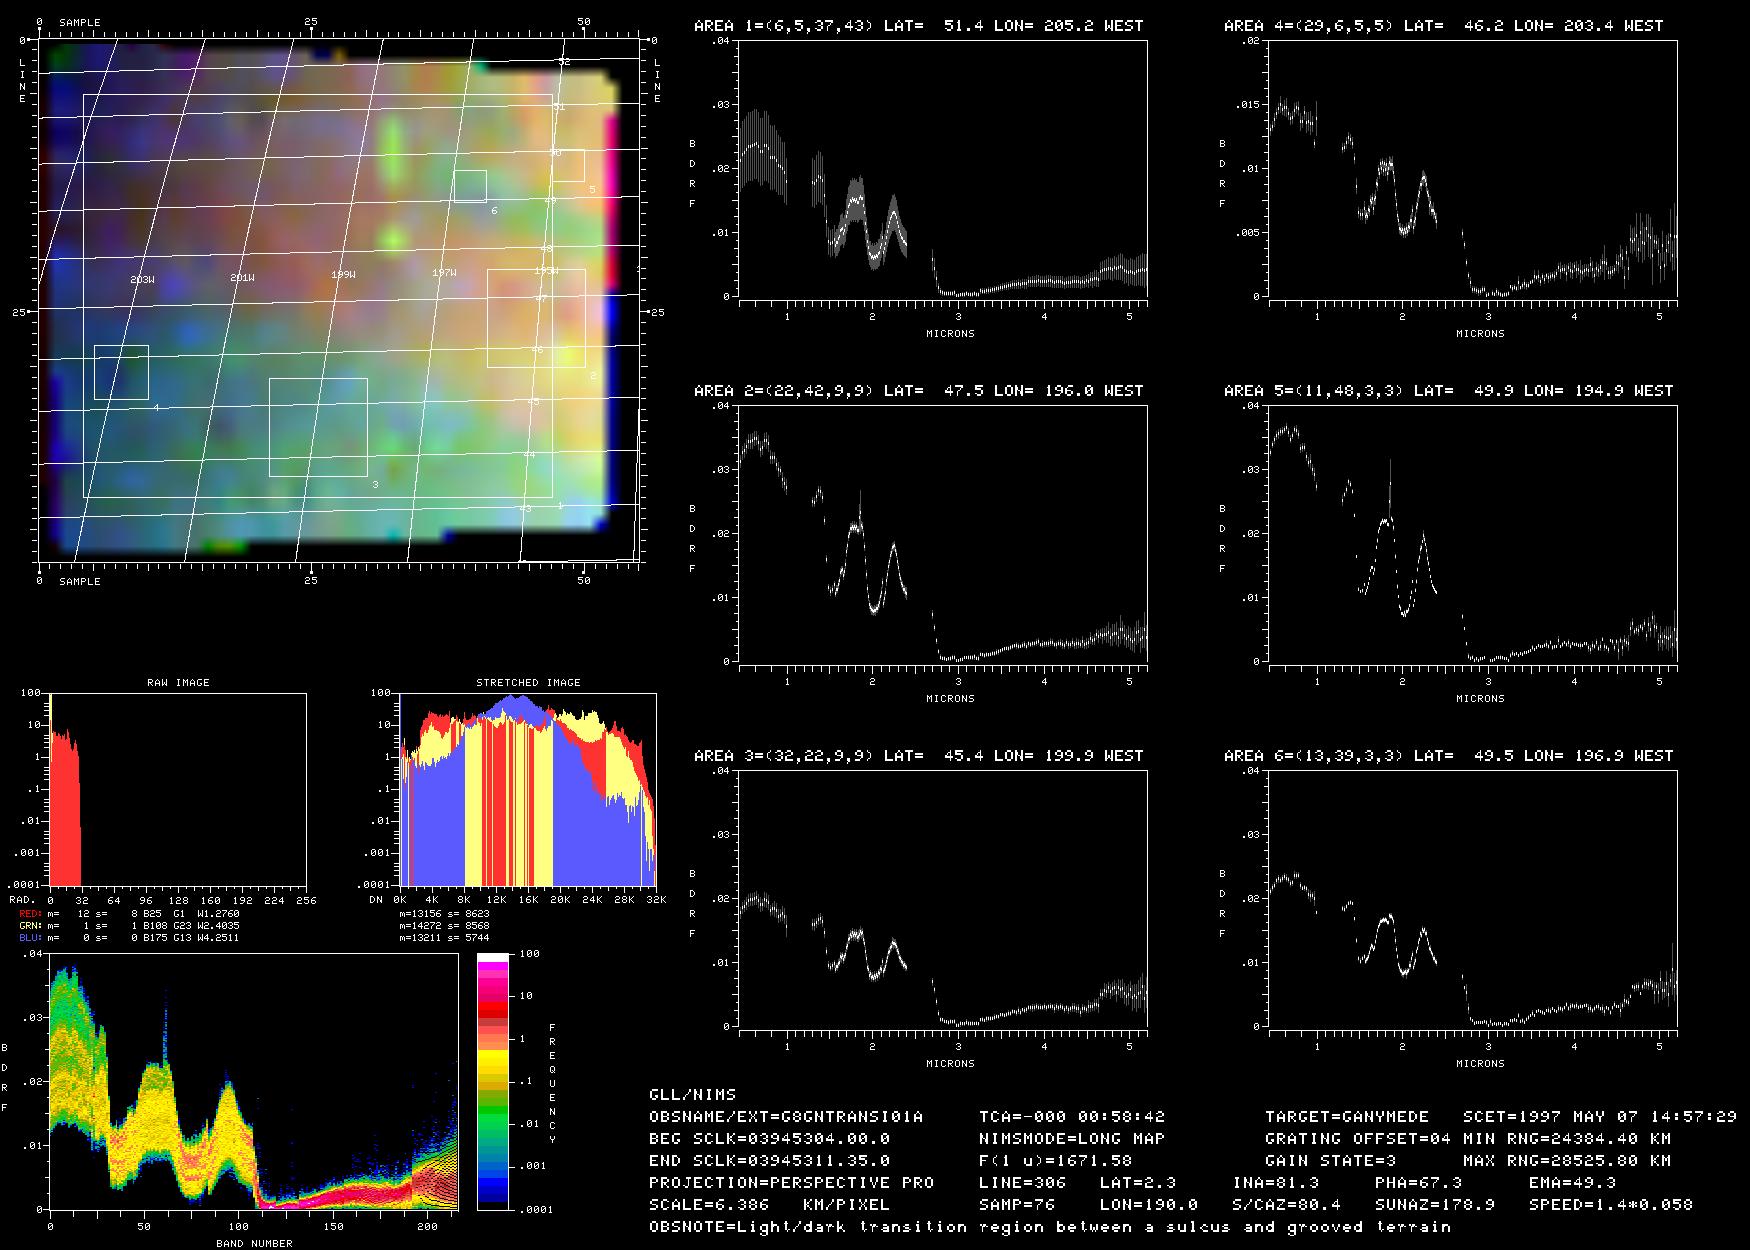This screenshot has height=1250, width=1750.
Task: Select the Area 3 box in the color image
Action: pyautogui.click(x=318, y=427)
